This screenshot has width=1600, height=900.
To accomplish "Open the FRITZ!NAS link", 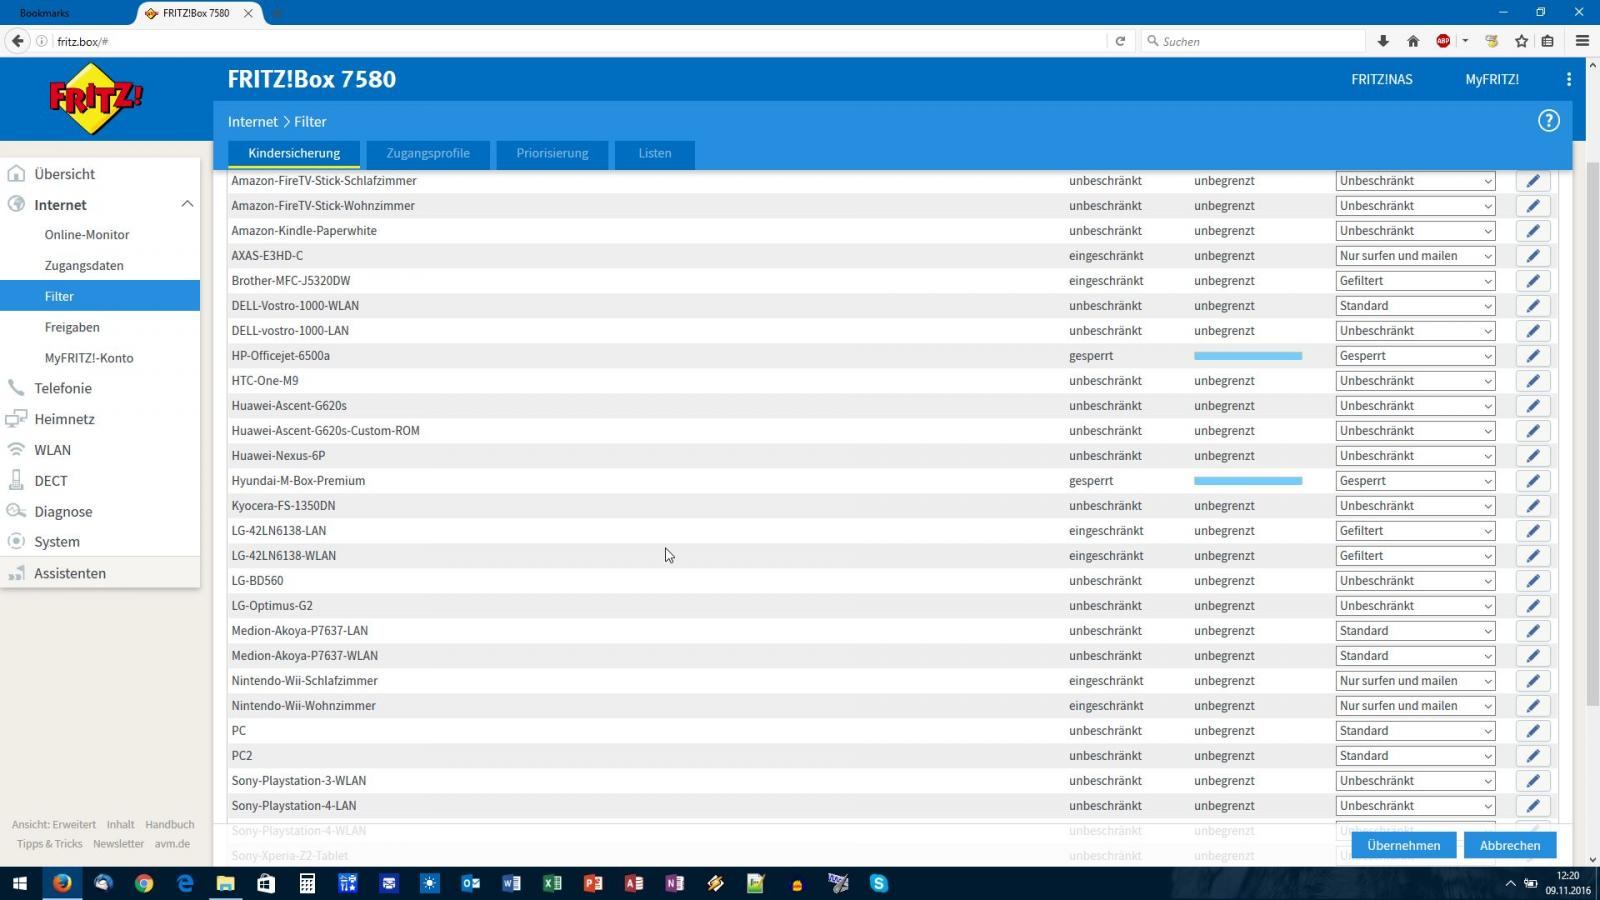I will click(1382, 79).
